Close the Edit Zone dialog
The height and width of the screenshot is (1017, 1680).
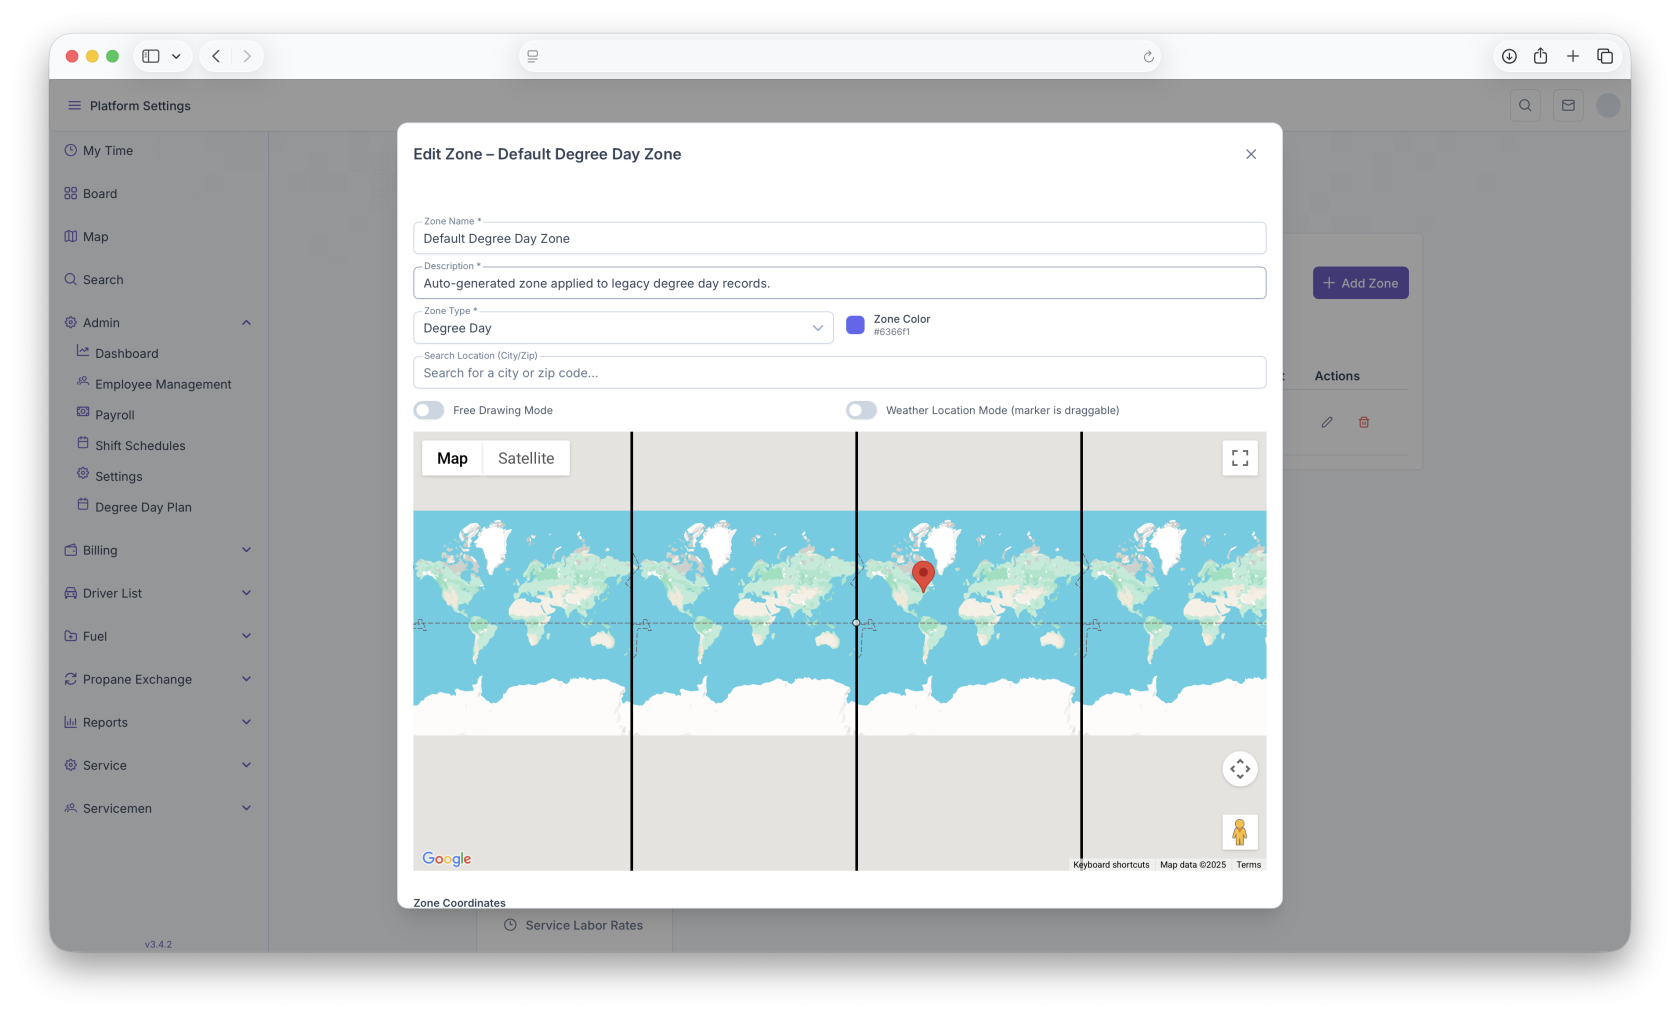click(1251, 154)
